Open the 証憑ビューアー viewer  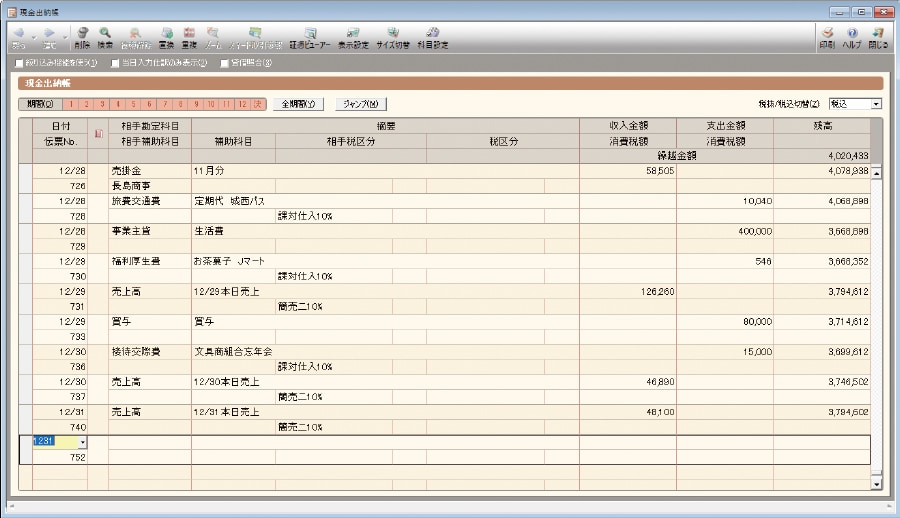(x=309, y=37)
